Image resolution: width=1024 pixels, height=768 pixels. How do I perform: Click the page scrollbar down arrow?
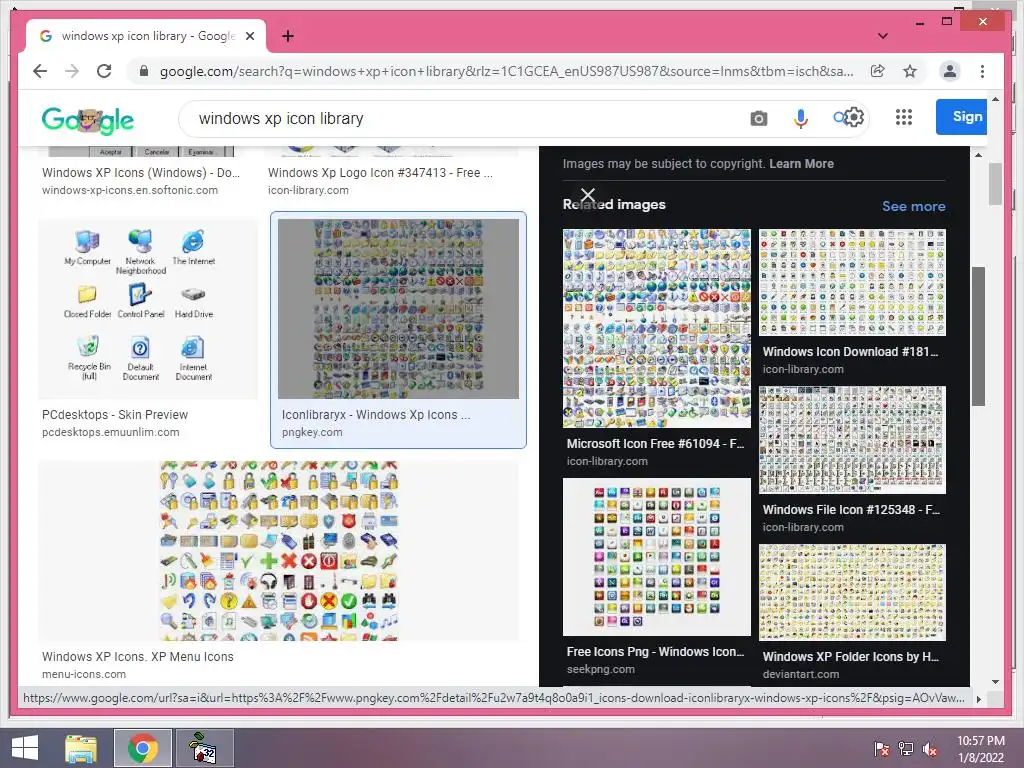pos(995,682)
